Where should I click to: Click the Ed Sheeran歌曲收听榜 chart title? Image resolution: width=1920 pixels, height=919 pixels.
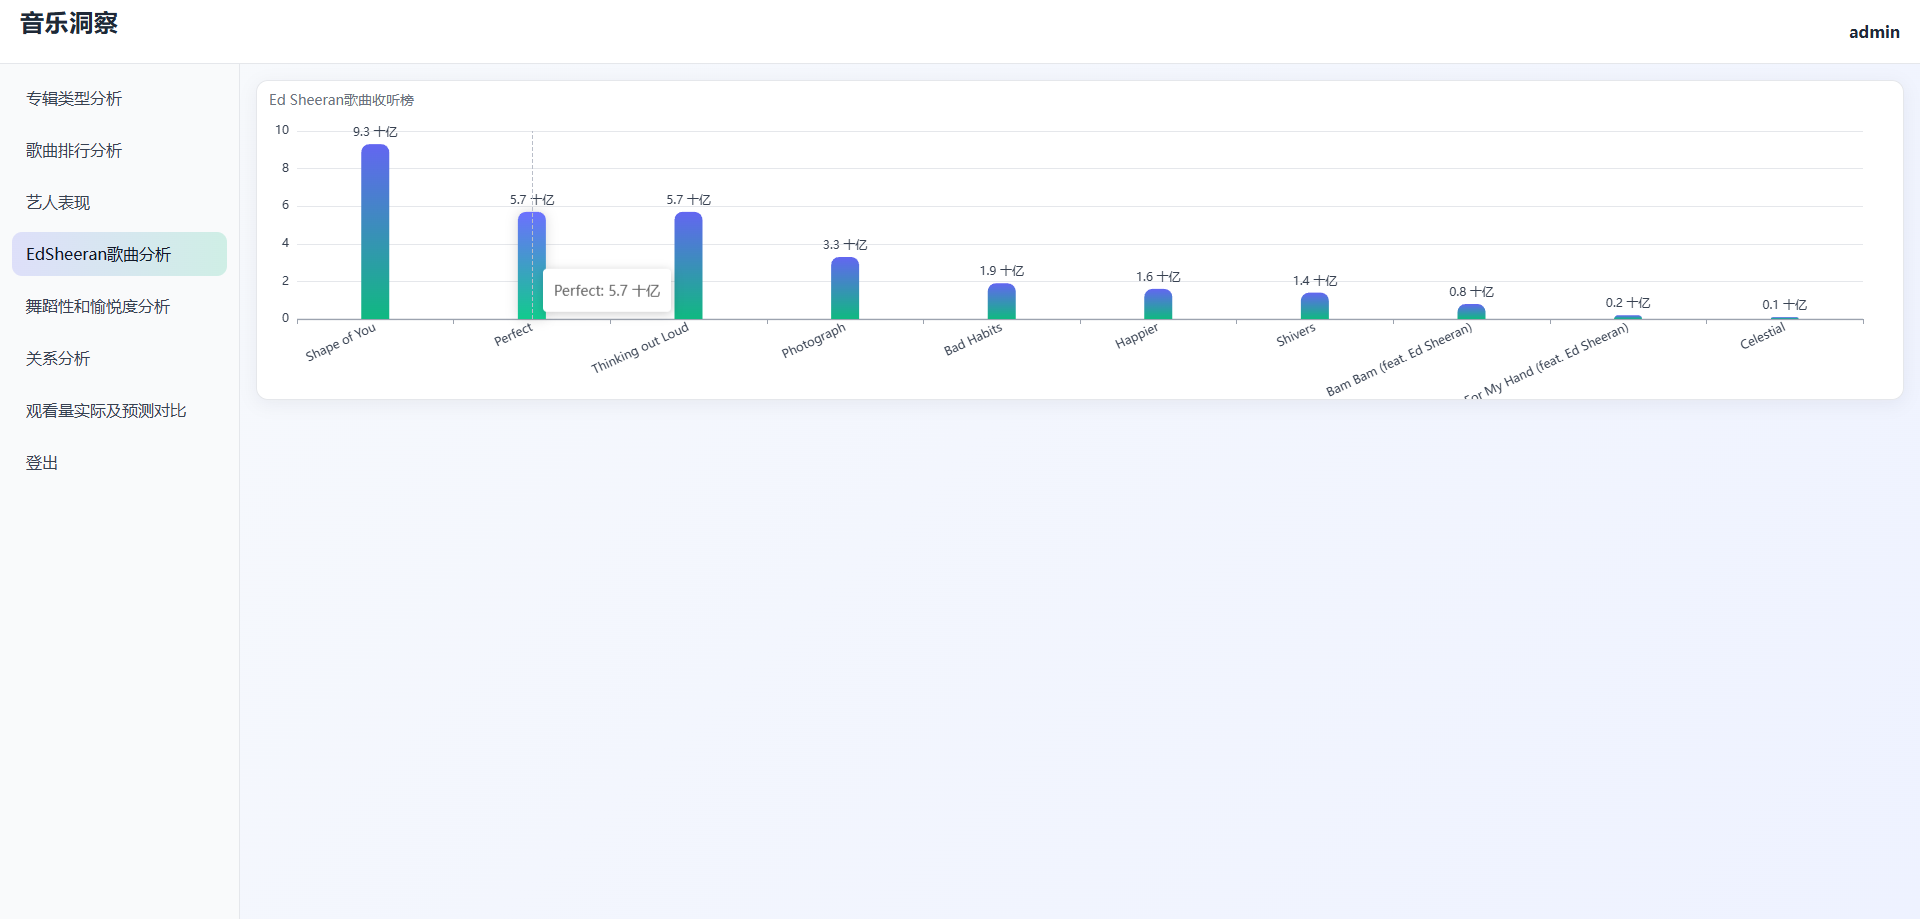(341, 100)
